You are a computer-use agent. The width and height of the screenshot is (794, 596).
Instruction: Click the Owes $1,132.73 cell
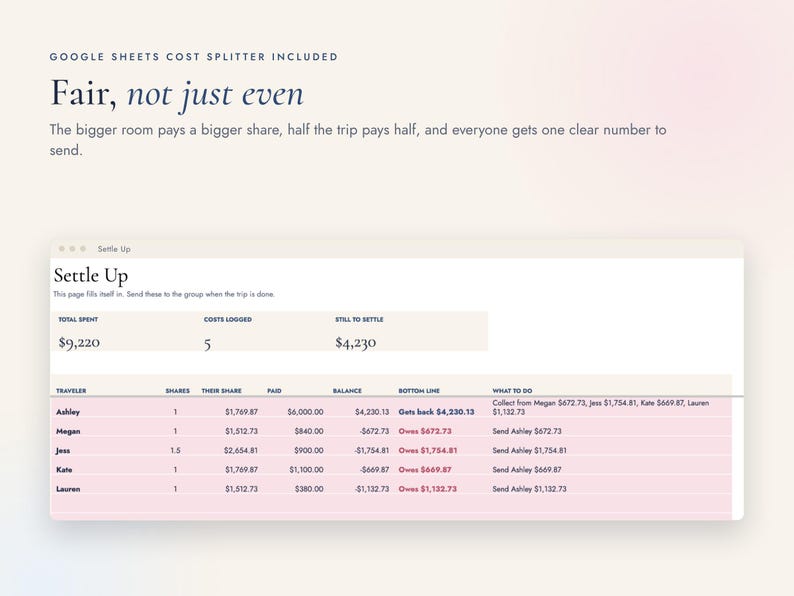click(x=427, y=489)
